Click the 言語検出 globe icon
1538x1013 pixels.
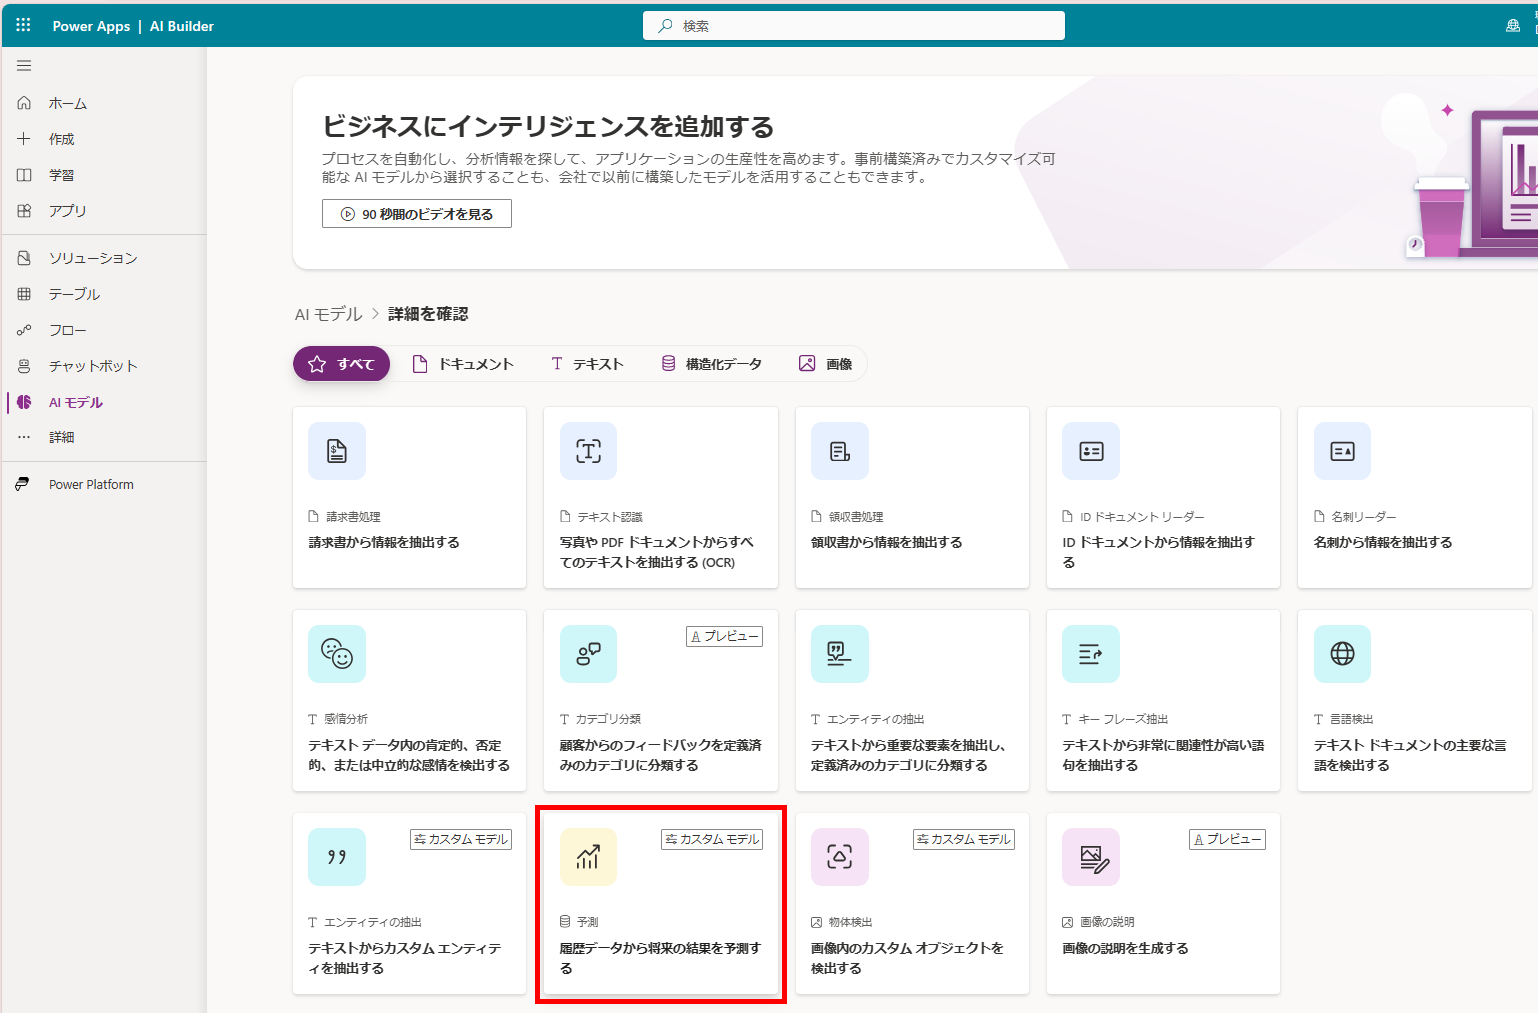tap(1342, 654)
